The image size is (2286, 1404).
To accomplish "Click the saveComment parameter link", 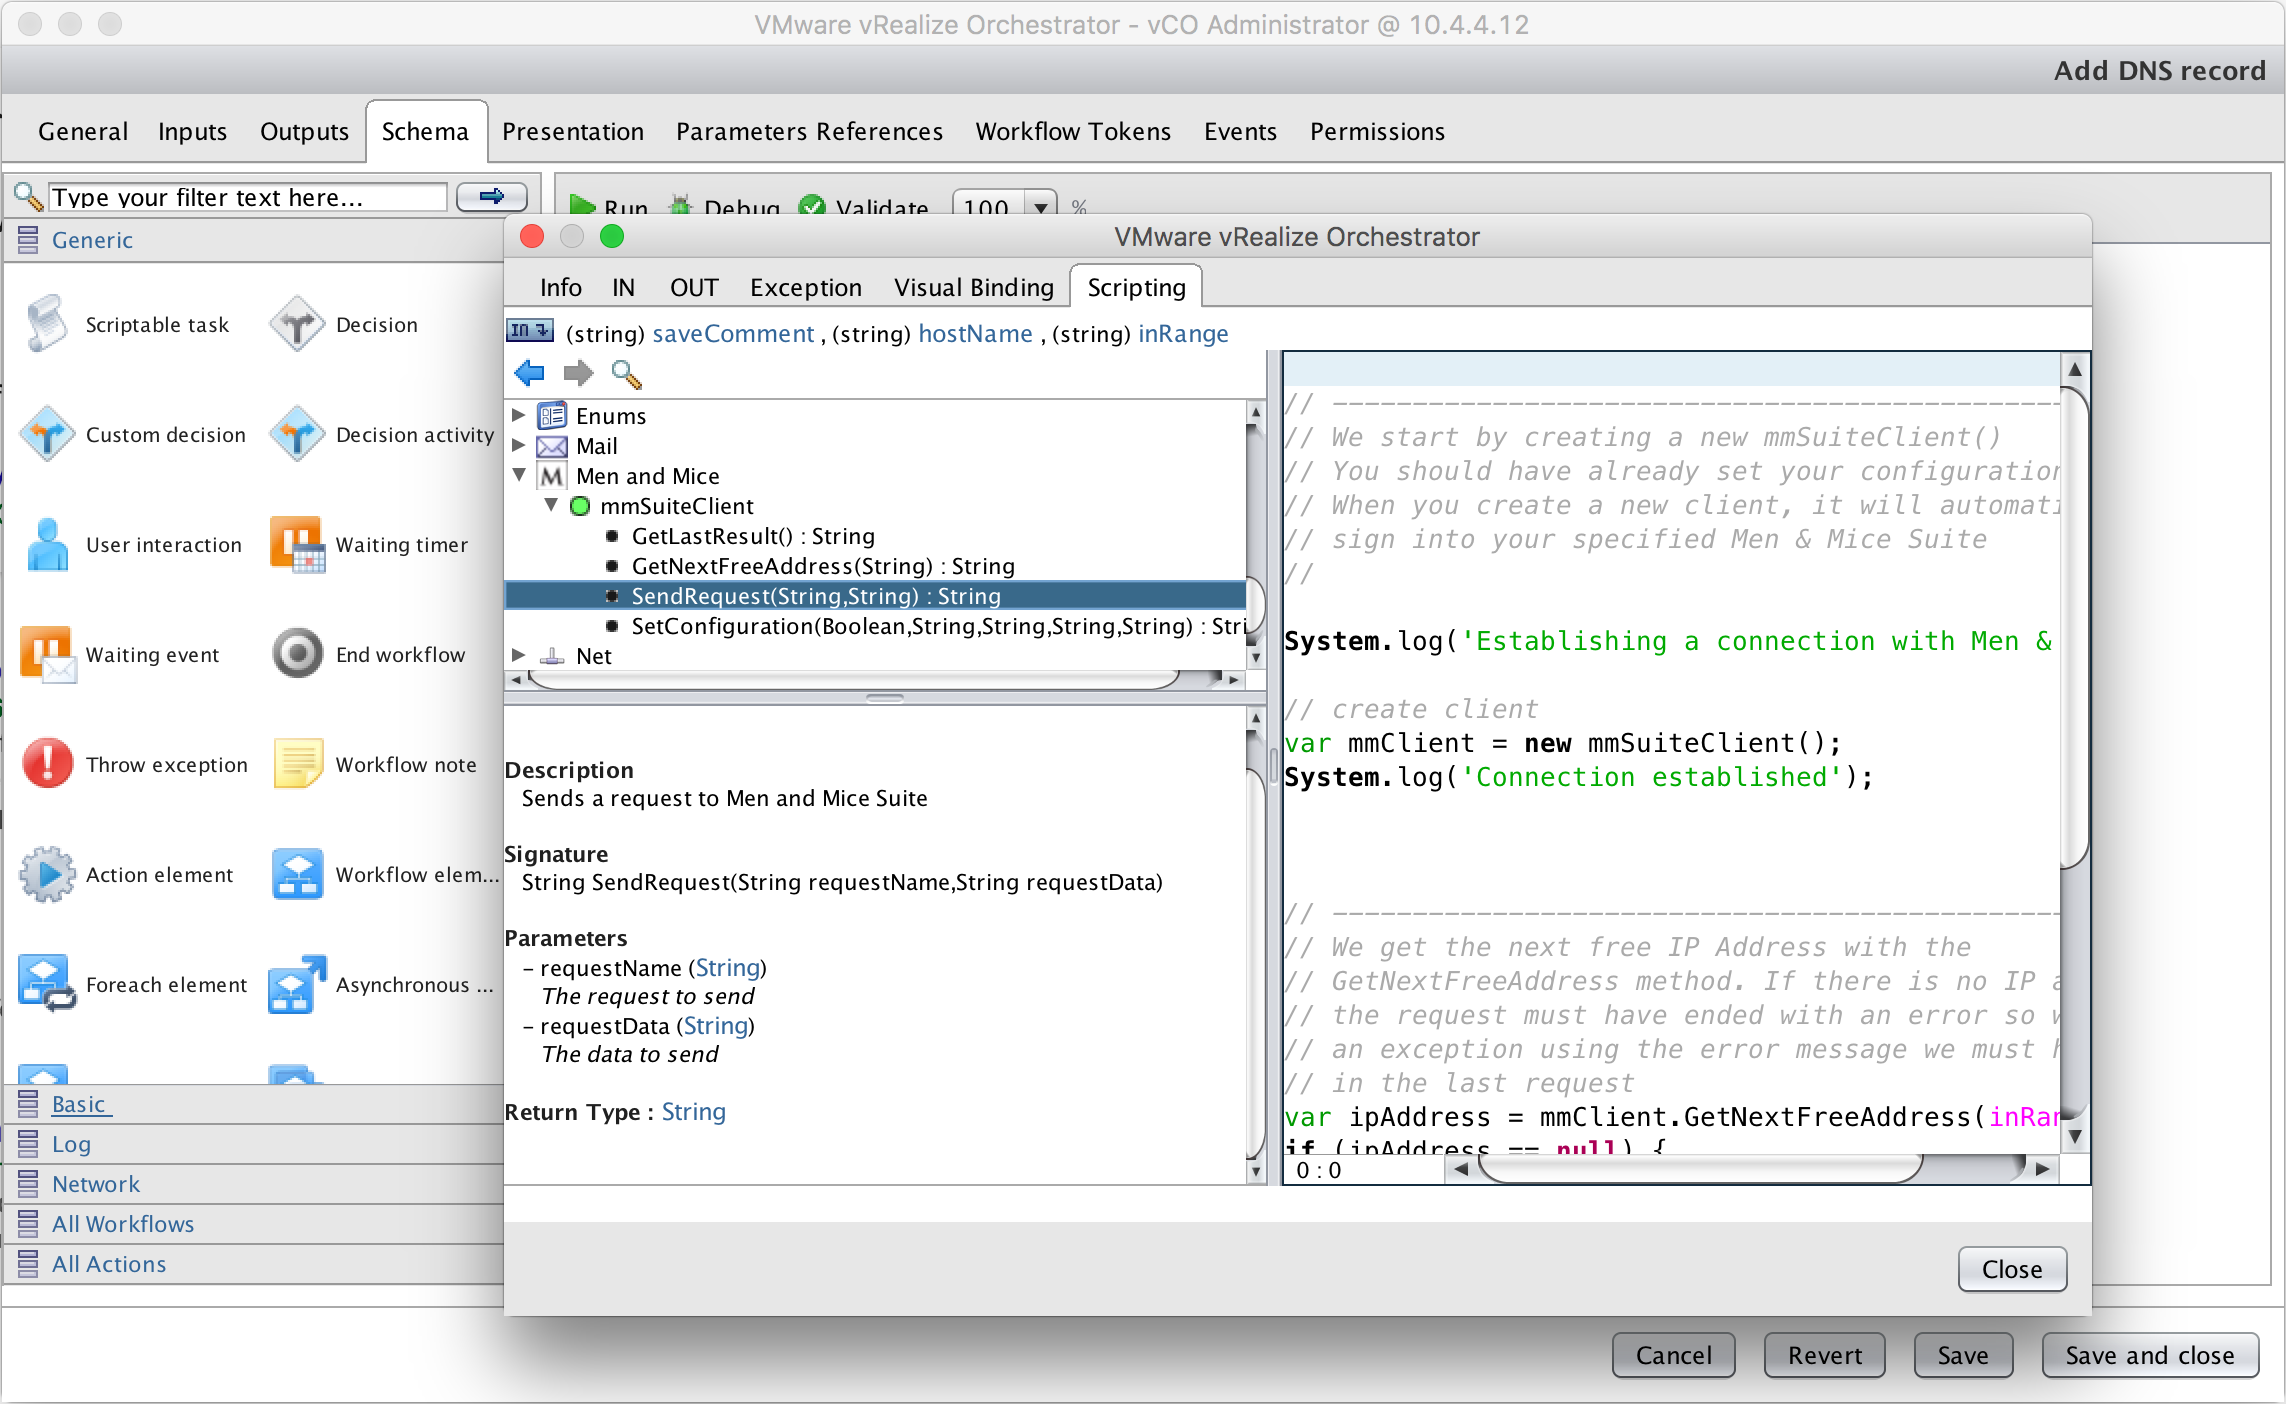I will (733, 333).
